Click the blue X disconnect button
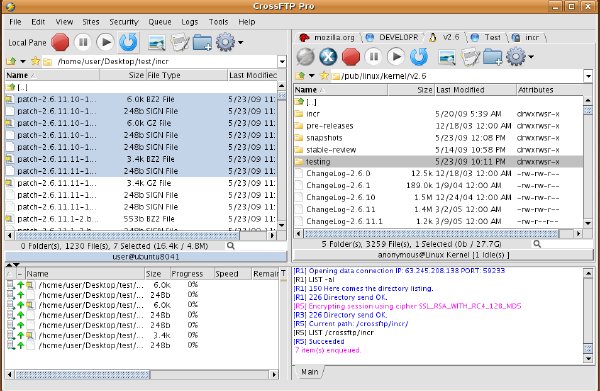600x391 pixels. tap(328, 57)
